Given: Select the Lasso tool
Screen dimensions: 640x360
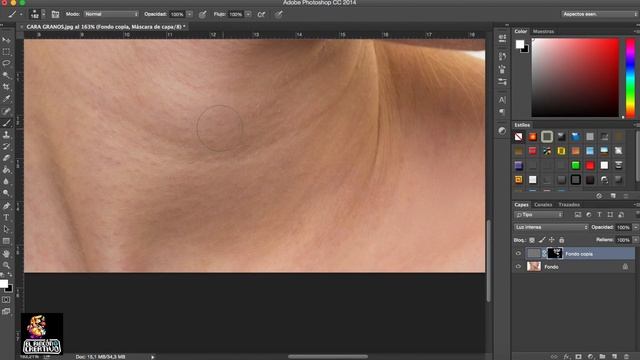Looking at the screenshot, I should point(6,63).
